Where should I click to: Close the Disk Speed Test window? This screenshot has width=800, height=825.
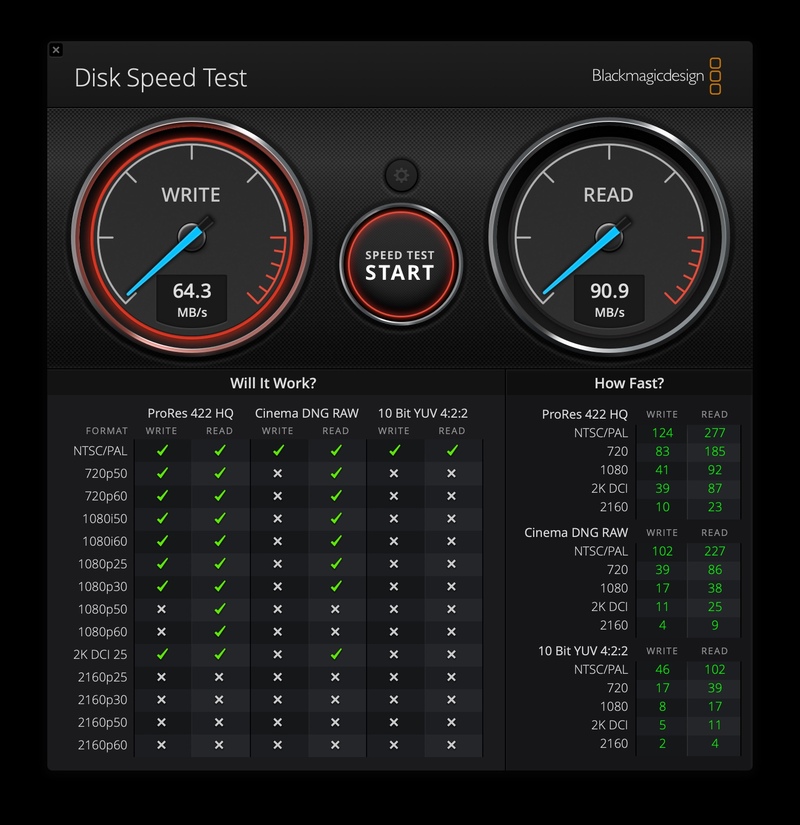(56, 50)
